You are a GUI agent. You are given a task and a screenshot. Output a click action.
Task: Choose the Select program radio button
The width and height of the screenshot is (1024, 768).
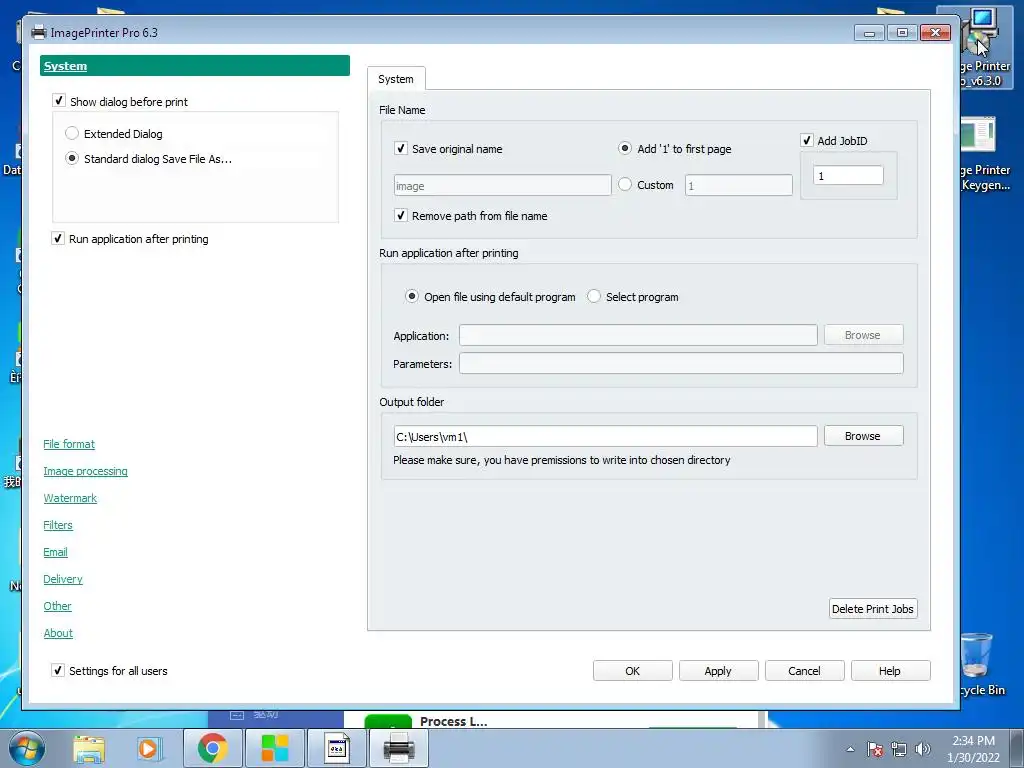[594, 296]
